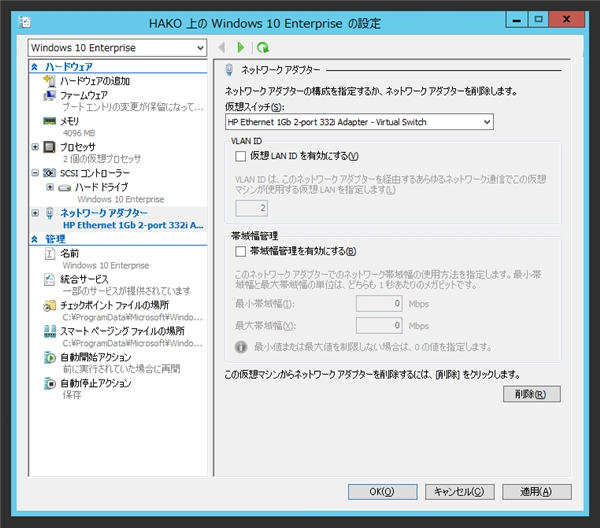Open the virtual switch dropdown

359,122
